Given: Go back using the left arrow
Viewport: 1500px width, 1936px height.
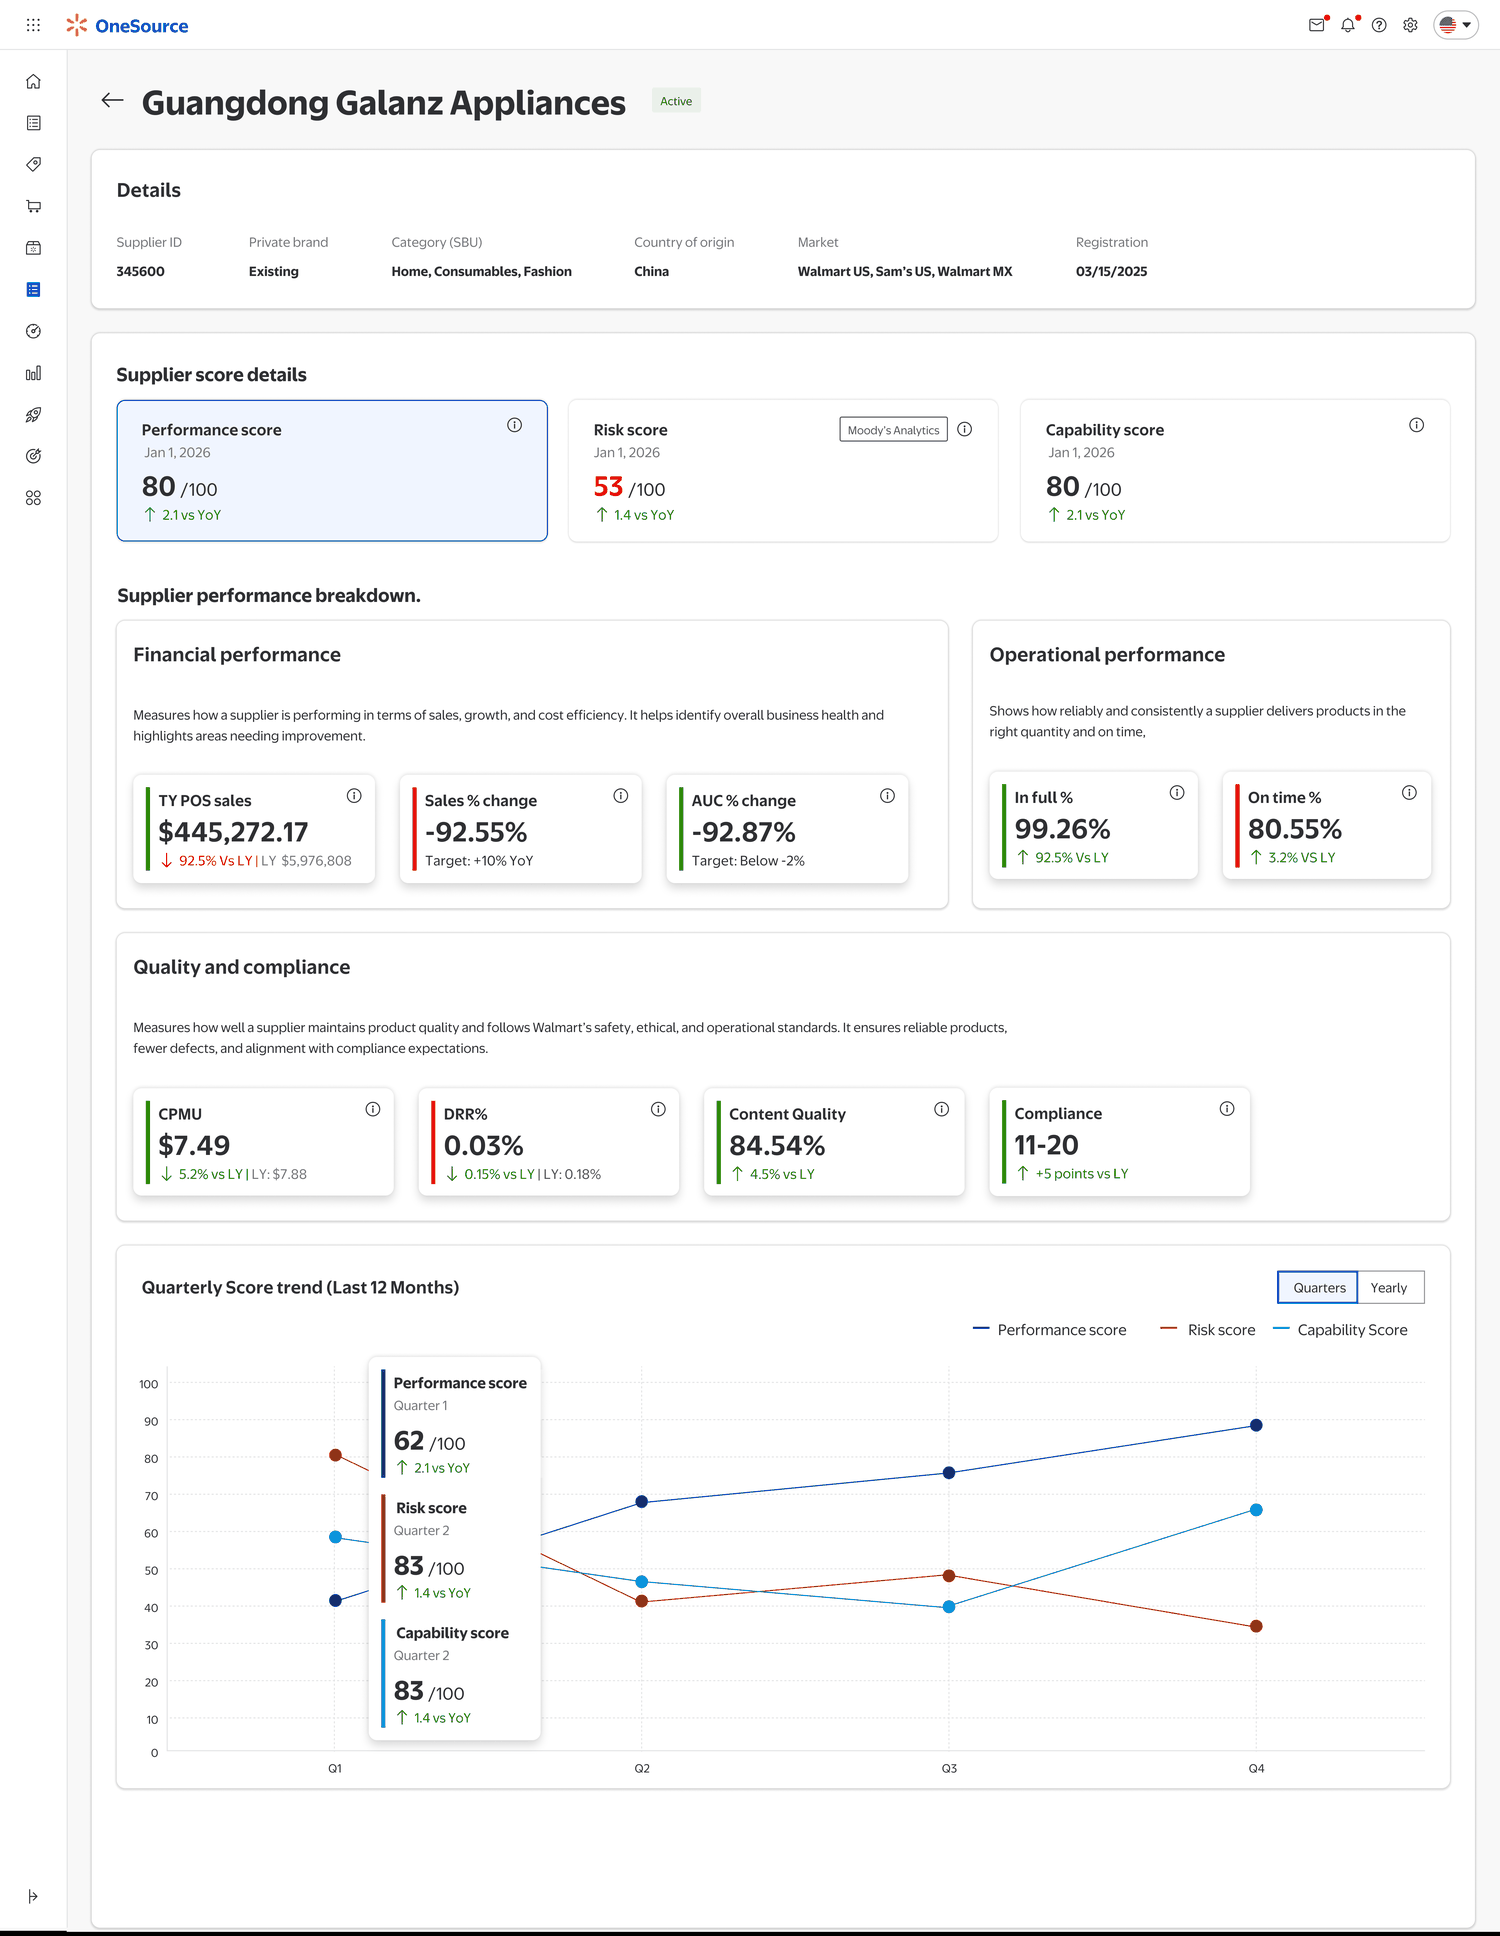Looking at the screenshot, I should (112, 100).
